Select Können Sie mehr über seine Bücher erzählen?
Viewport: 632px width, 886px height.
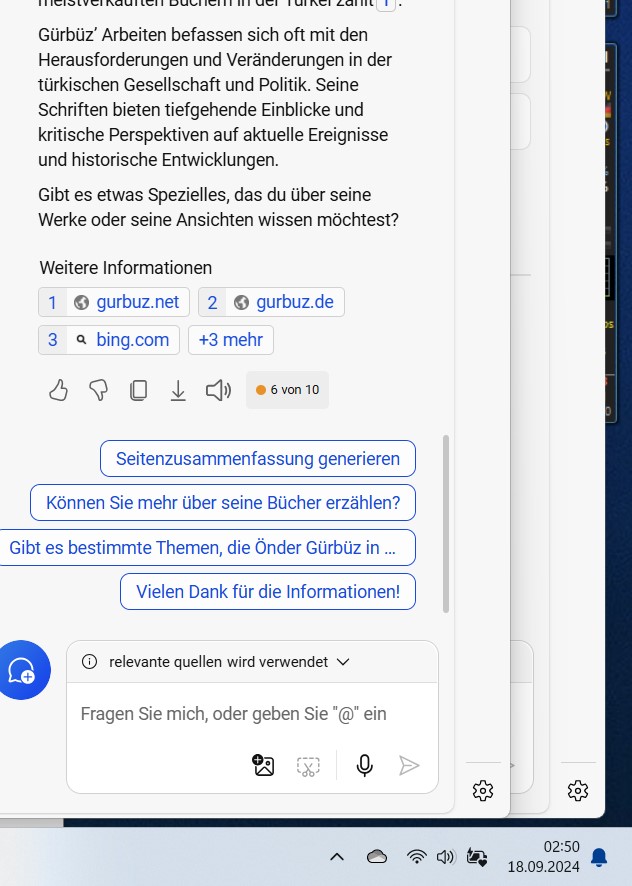223,503
